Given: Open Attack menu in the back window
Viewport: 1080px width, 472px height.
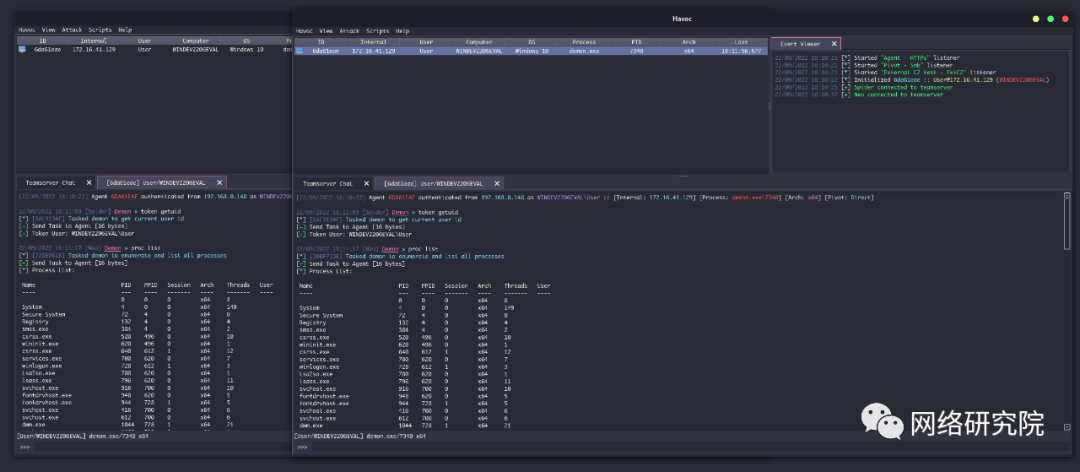Looking at the screenshot, I should (72, 30).
